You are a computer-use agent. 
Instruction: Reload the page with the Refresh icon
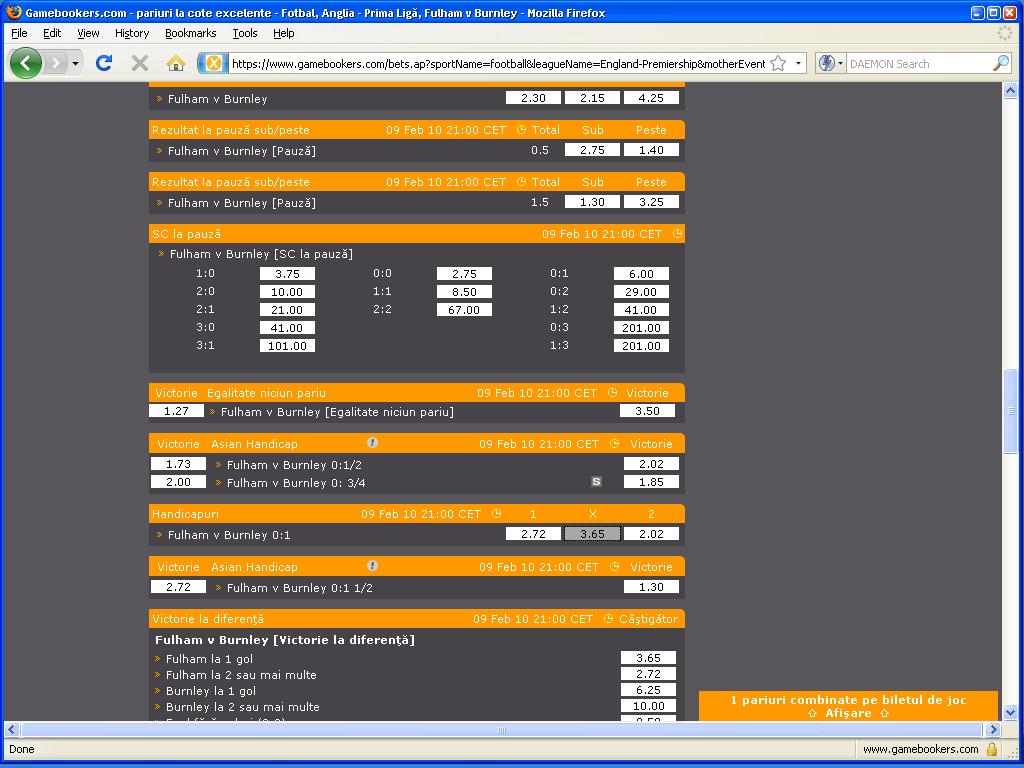(104, 63)
